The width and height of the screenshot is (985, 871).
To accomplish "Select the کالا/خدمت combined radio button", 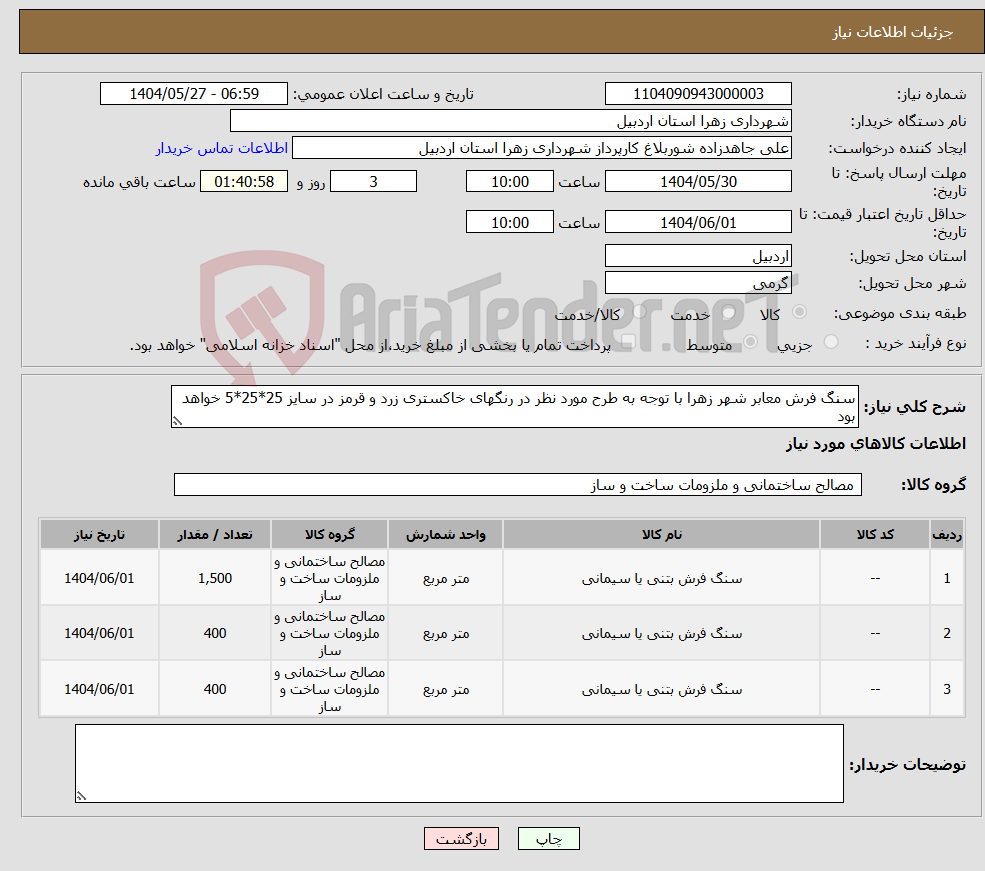I will 640,313.
